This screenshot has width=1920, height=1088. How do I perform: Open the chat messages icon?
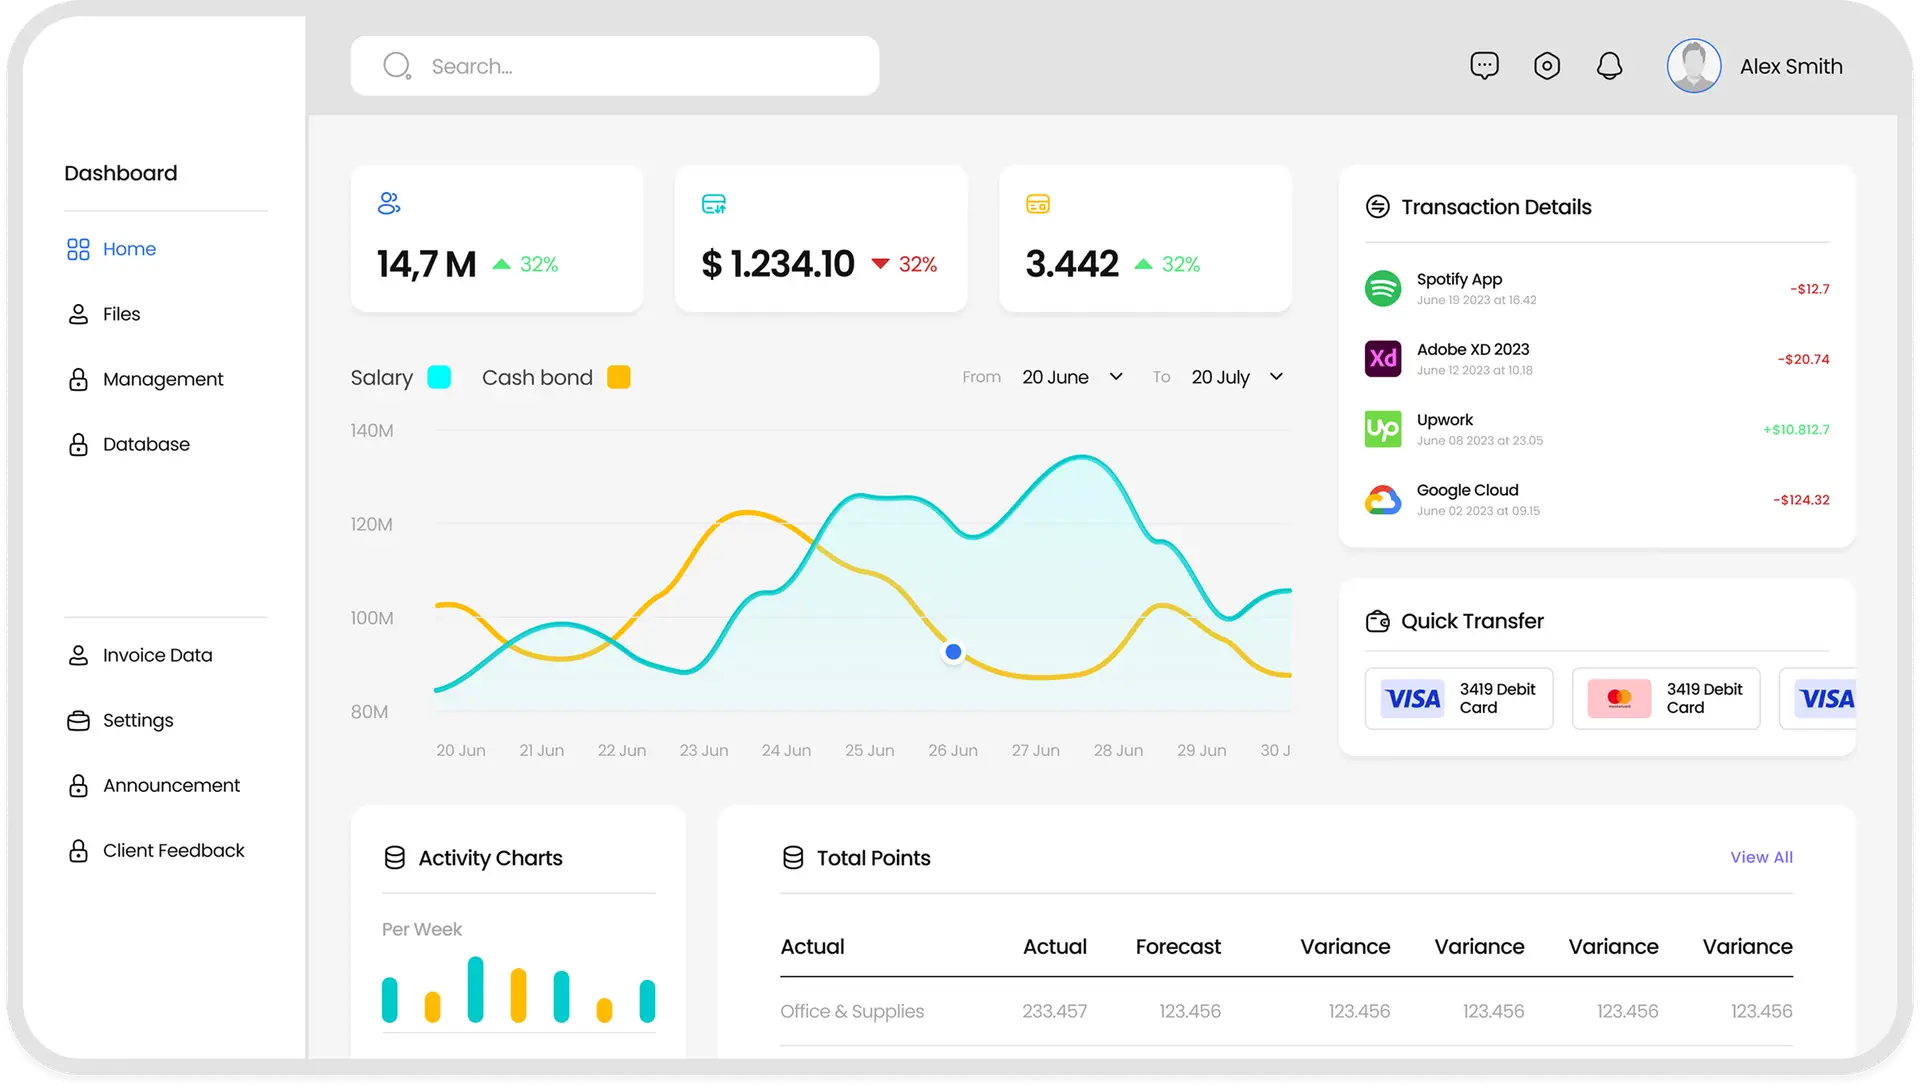click(x=1484, y=66)
